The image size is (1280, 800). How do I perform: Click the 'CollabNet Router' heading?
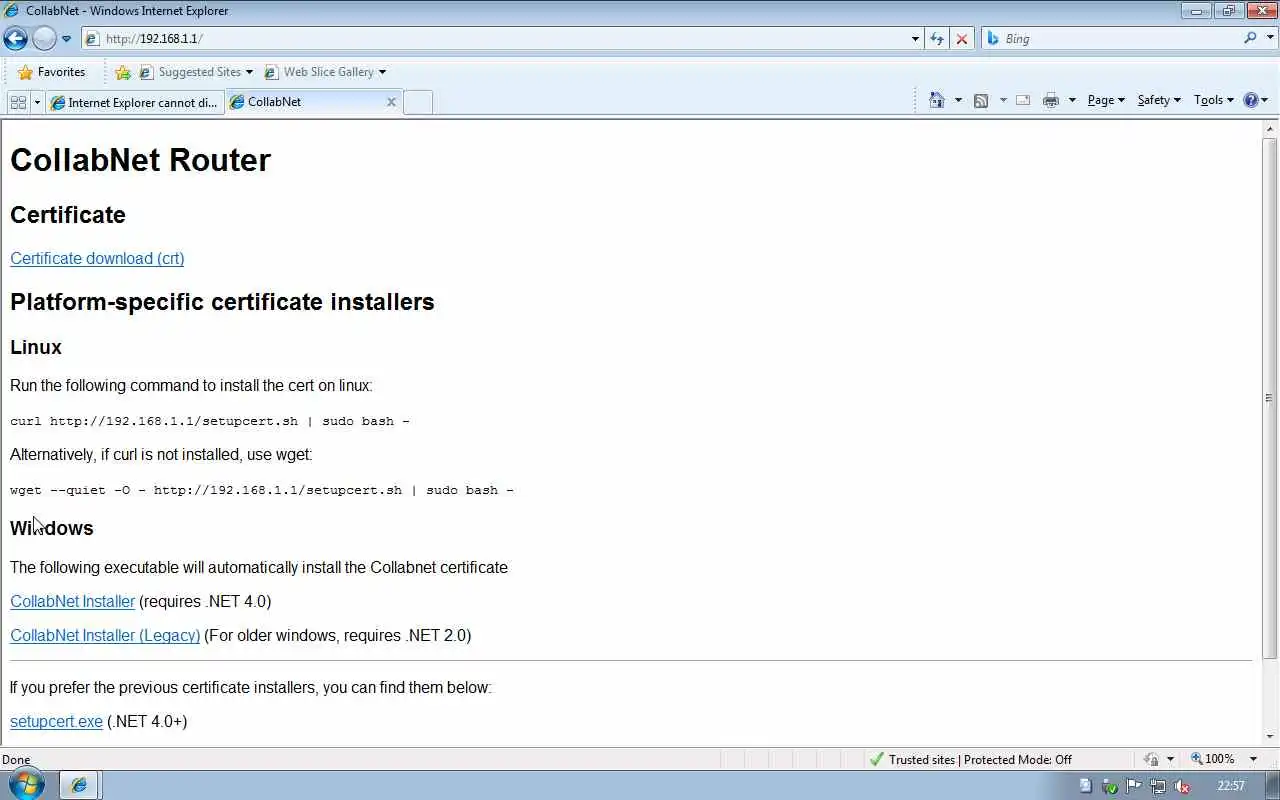point(140,160)
